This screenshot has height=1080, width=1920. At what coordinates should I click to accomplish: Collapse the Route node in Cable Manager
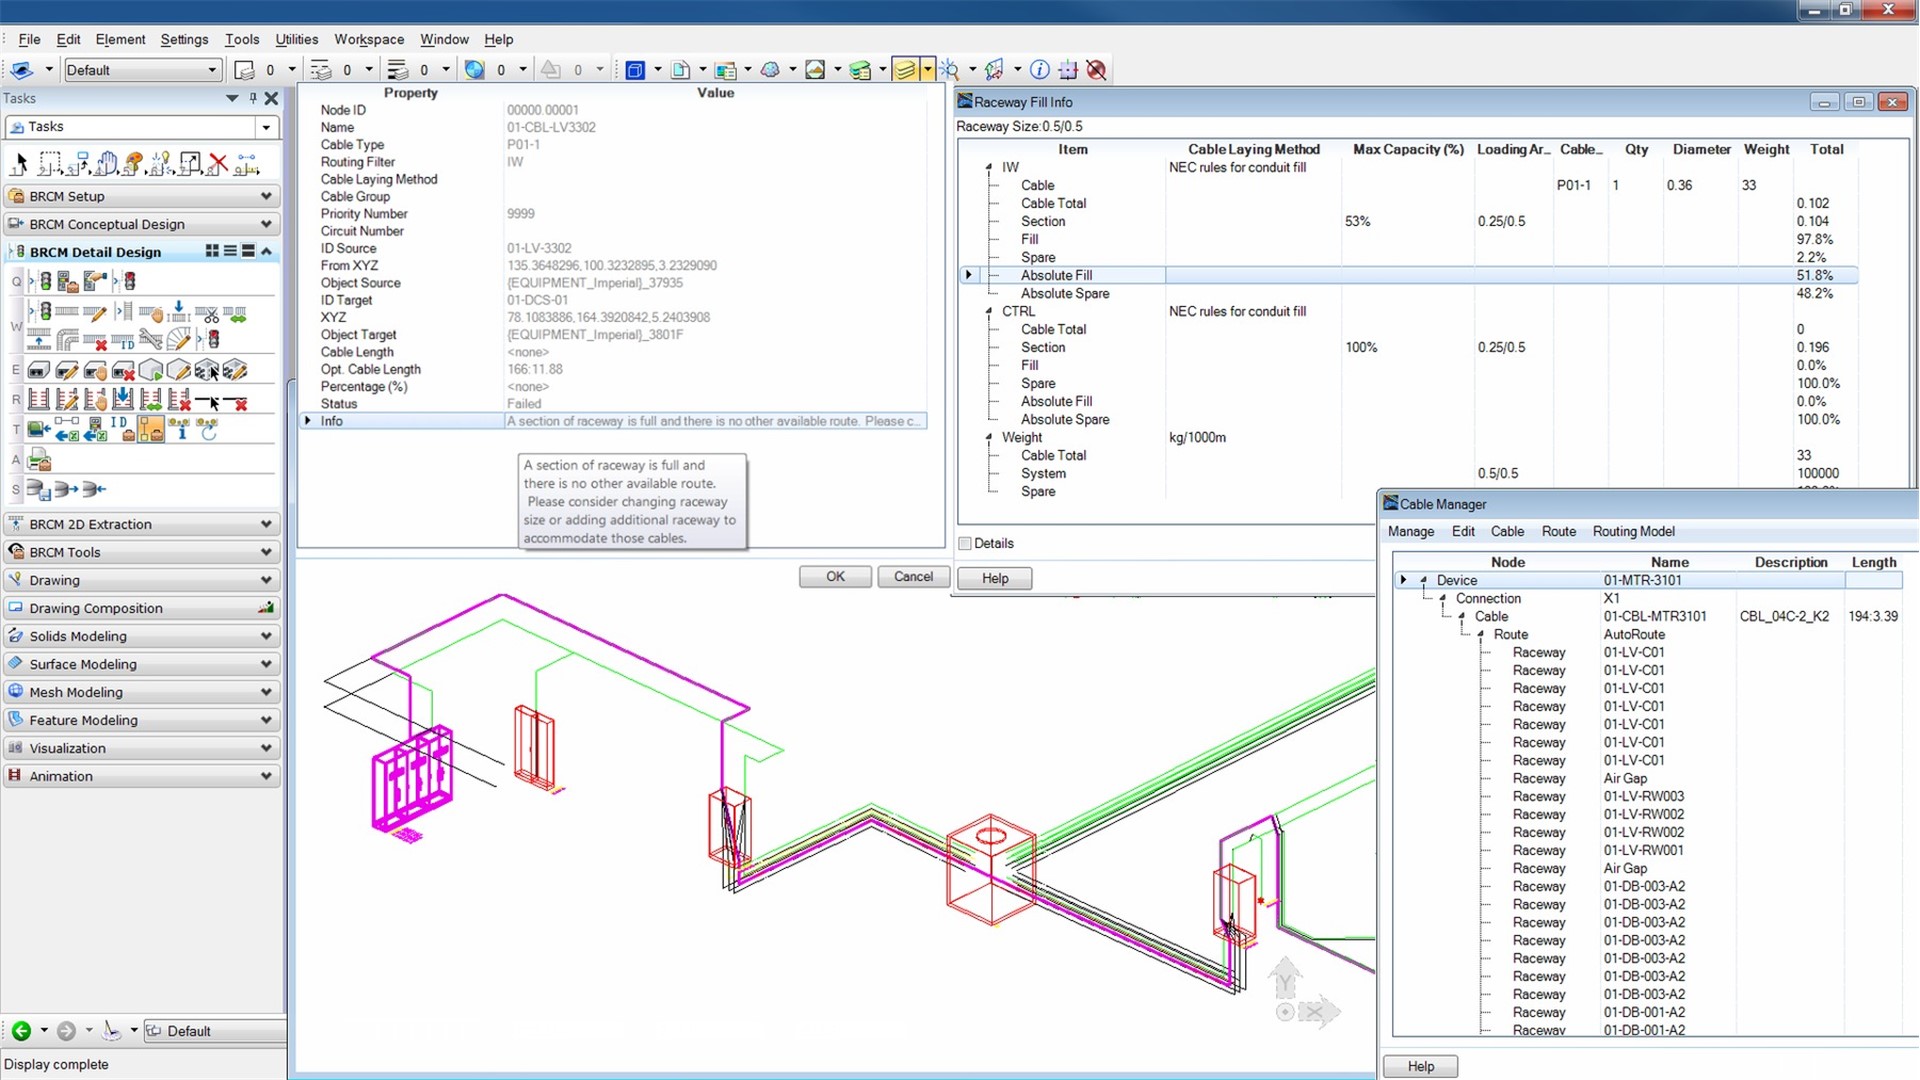pos(1480,634)
